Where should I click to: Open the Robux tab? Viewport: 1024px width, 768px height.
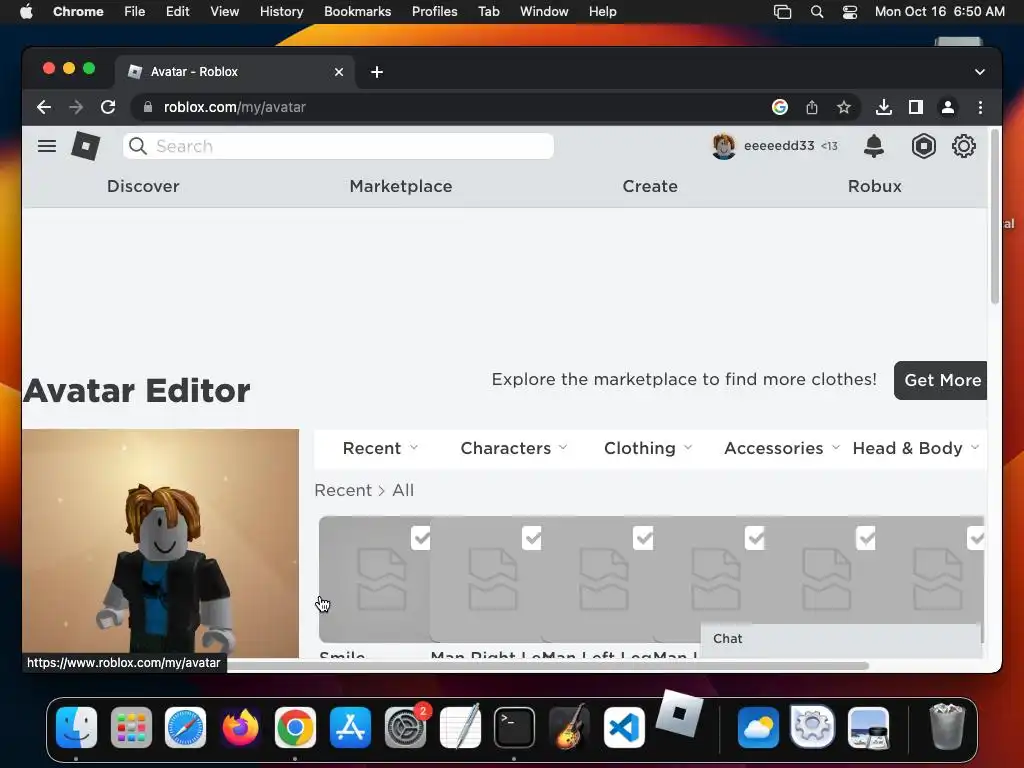pyautogui.click(x=874, y=186)
